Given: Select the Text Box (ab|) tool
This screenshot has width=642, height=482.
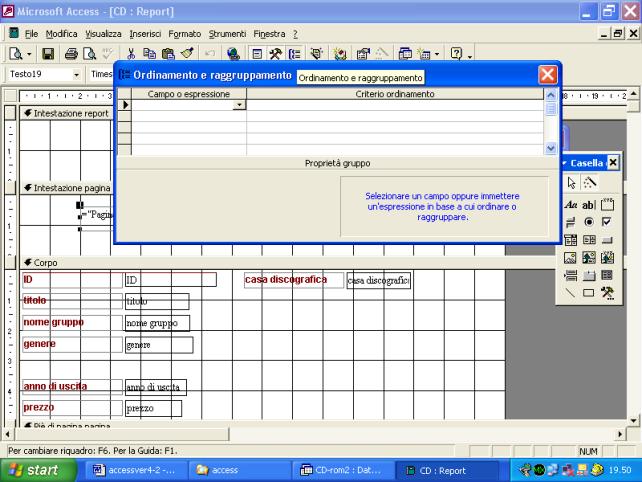Looking at the screenshot, I should 588,204.
